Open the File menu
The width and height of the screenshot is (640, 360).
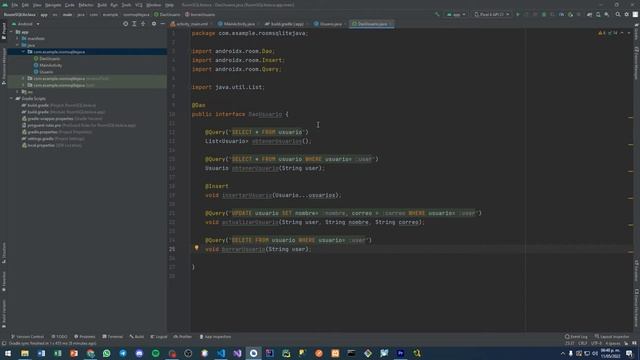(x=15, y=5)
